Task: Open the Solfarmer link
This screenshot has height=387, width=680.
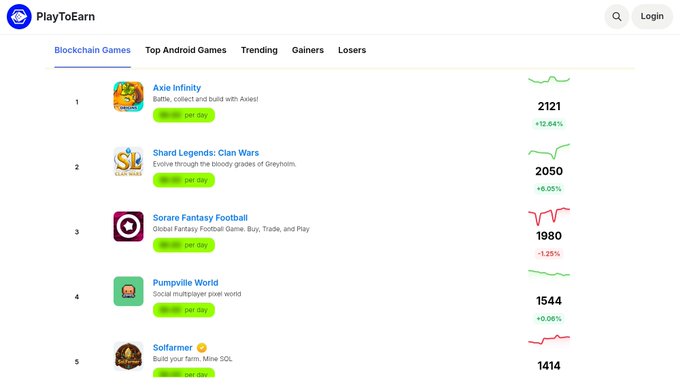Action: (172, 348)
